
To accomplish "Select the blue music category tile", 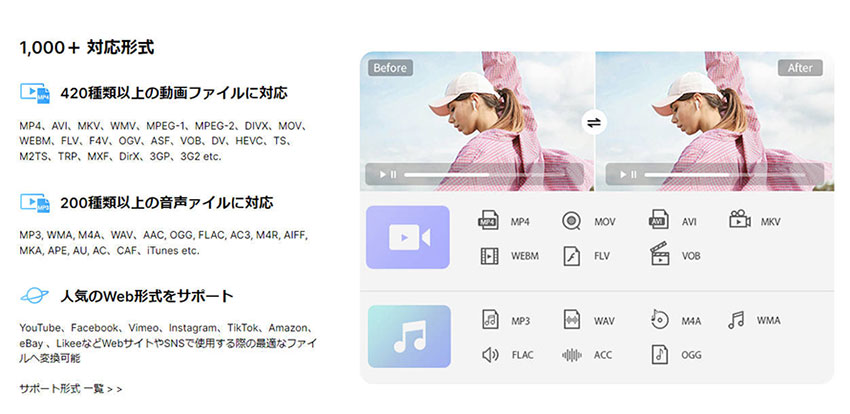I will pos(407,337).
